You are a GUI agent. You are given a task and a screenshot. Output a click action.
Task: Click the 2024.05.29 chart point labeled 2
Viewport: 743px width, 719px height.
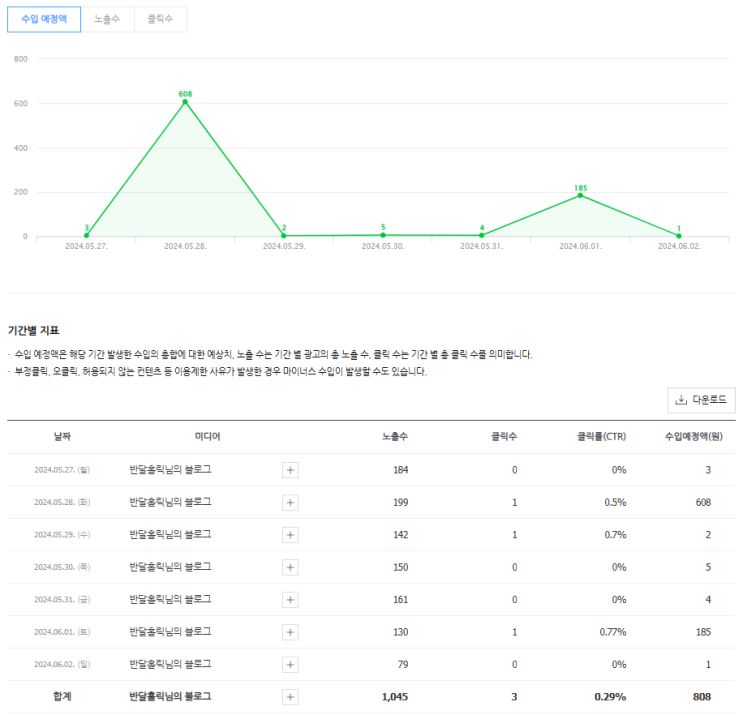(x=284, y=236)
